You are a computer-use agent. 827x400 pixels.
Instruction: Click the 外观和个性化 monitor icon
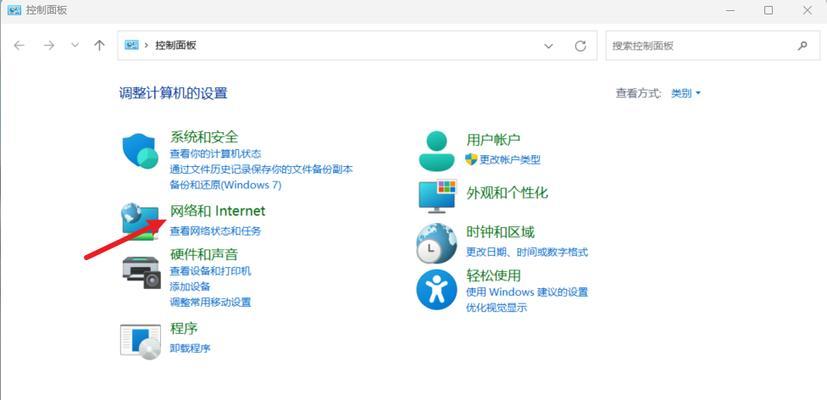click(437, 196)
